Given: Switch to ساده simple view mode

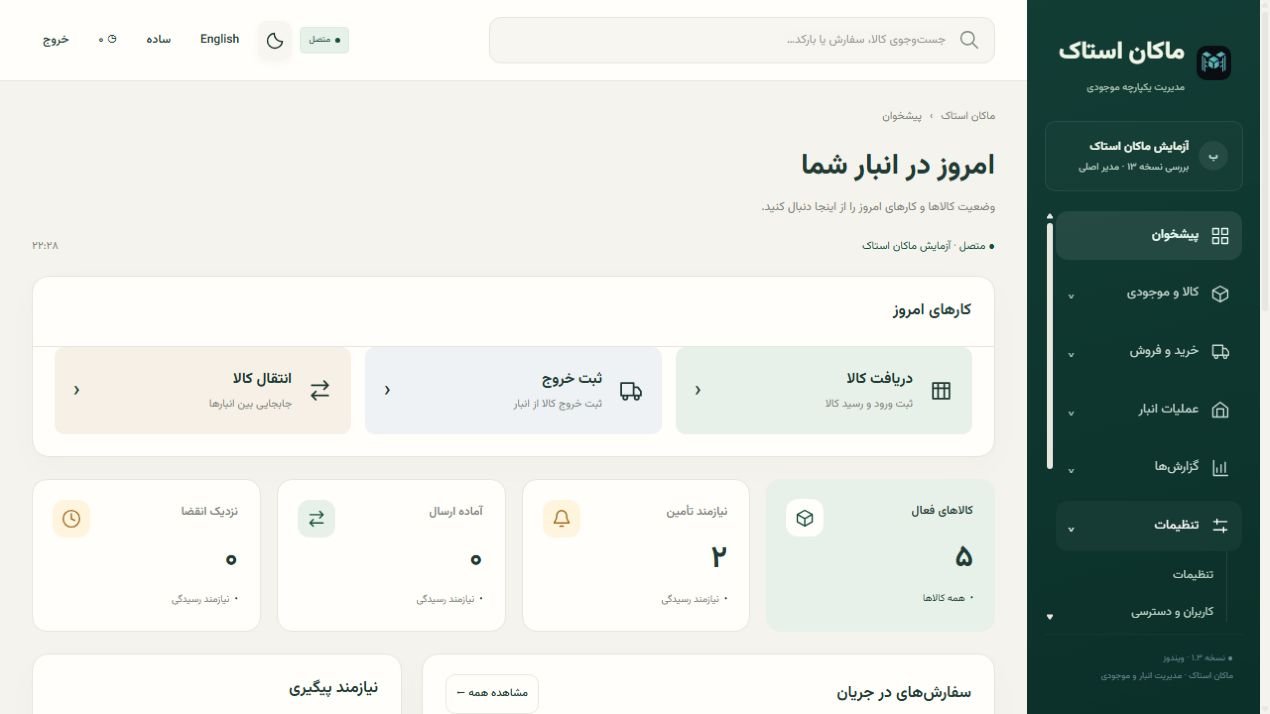Looking at the screenshot, I should click(158, 39).
